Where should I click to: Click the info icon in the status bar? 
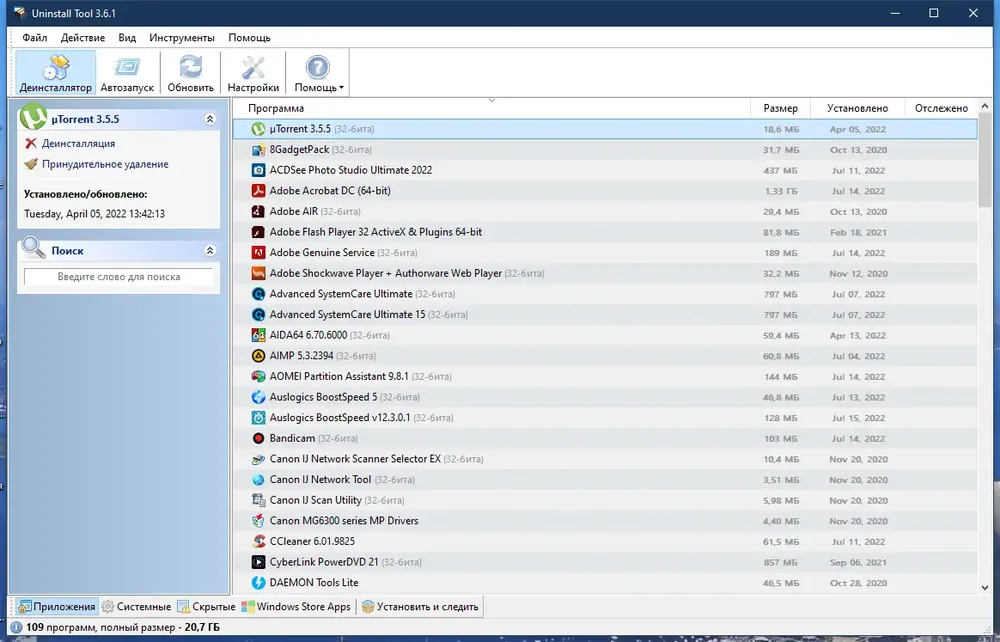tap(16, 627)
